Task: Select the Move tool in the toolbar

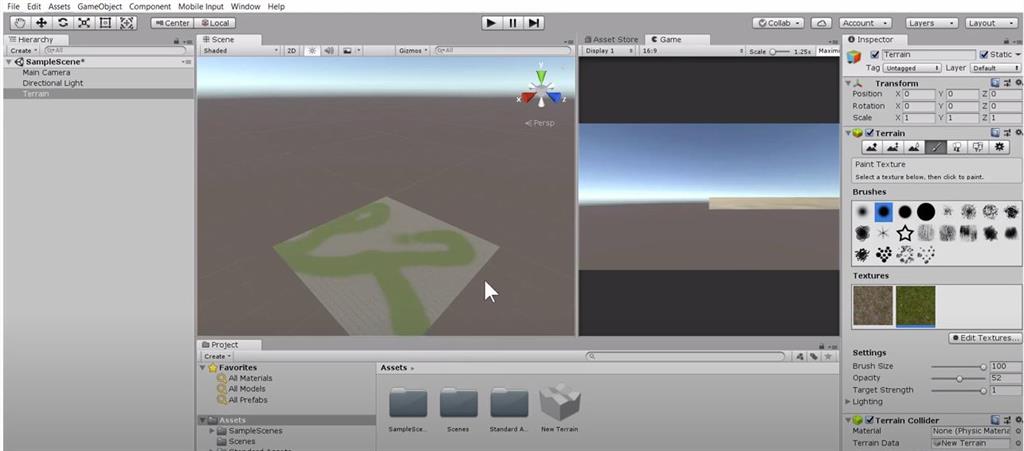Action: coord(41,23)
